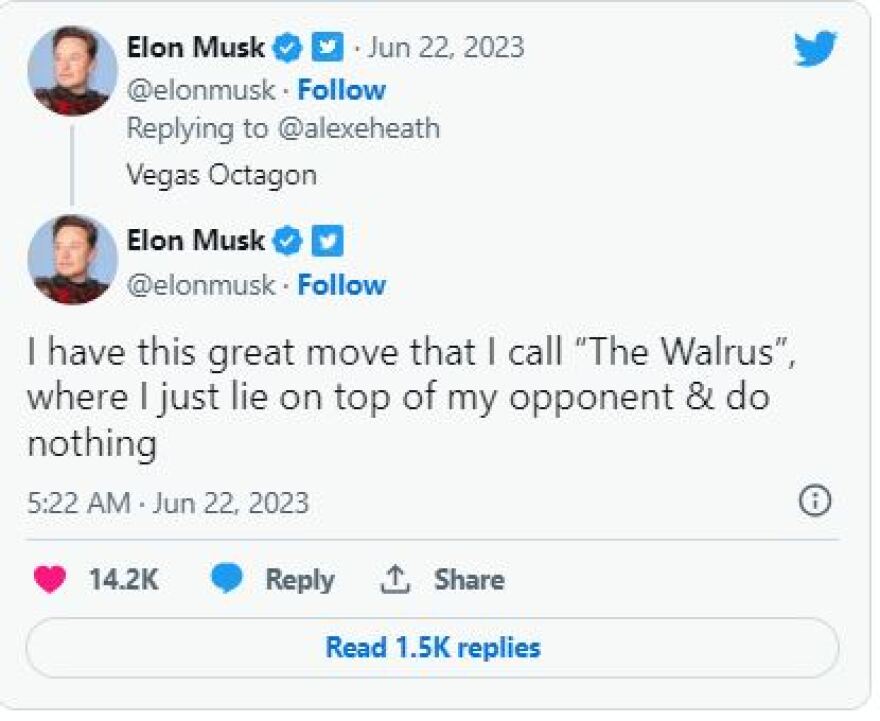Viewport: 880px width, 721px height.
Task: Click the Read 1.5K replies button
Action: pyautogui.click(x=432, y=648)
